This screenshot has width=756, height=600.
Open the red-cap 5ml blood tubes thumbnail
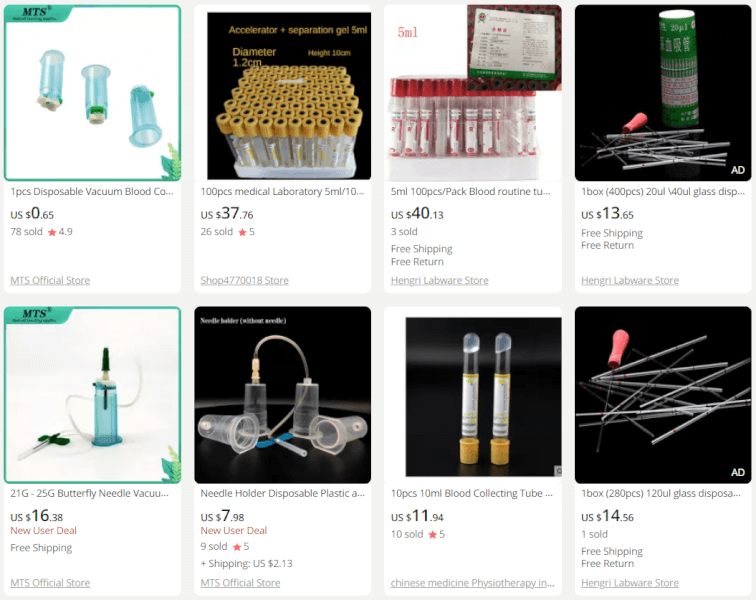click(x=472, y=93)
